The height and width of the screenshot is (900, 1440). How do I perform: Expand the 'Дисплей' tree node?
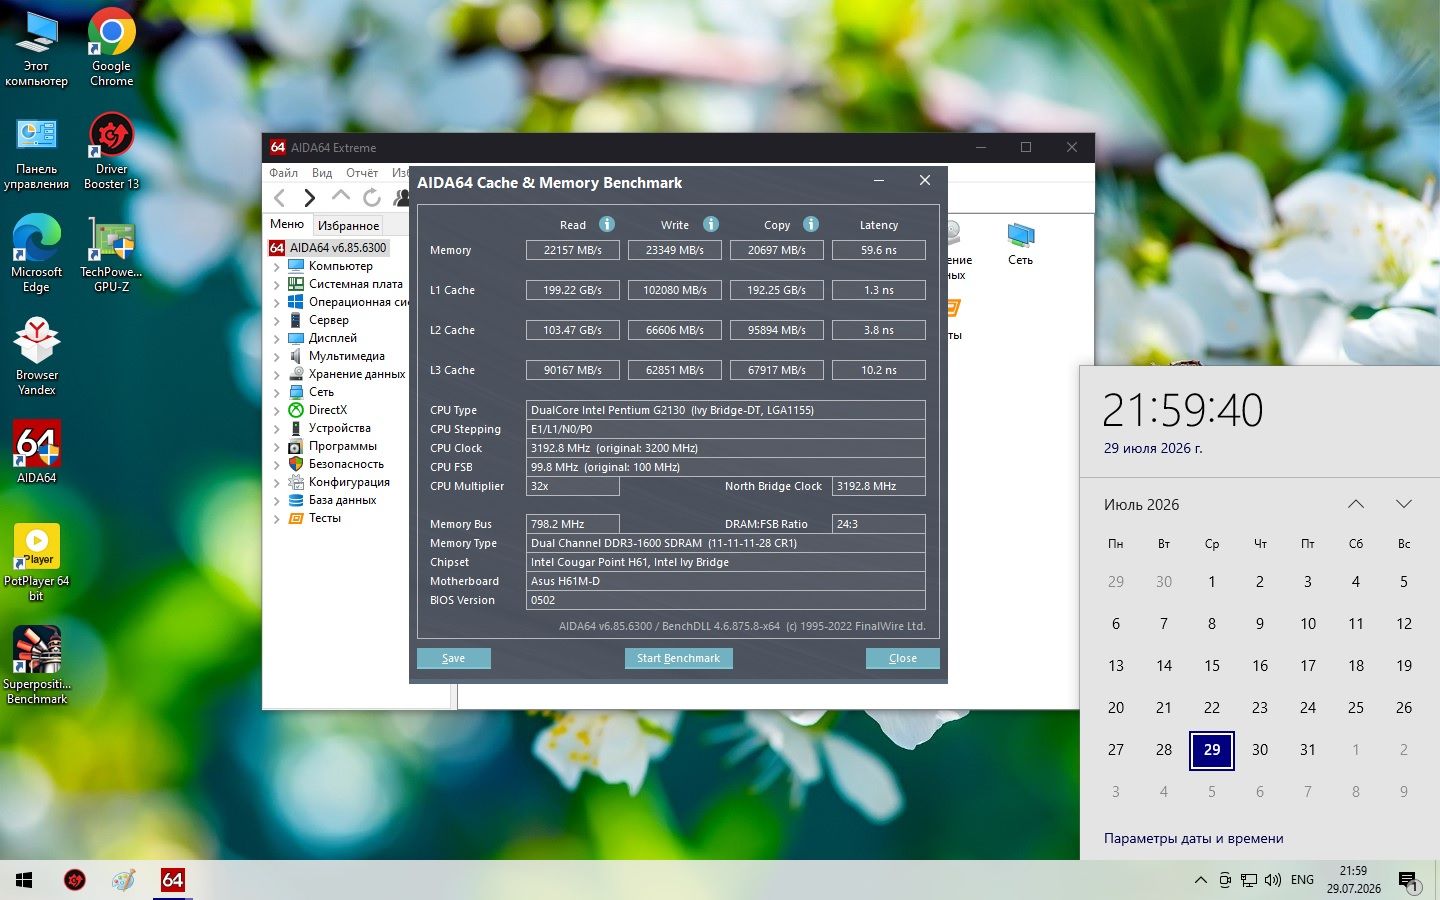[x=277, y=338]
